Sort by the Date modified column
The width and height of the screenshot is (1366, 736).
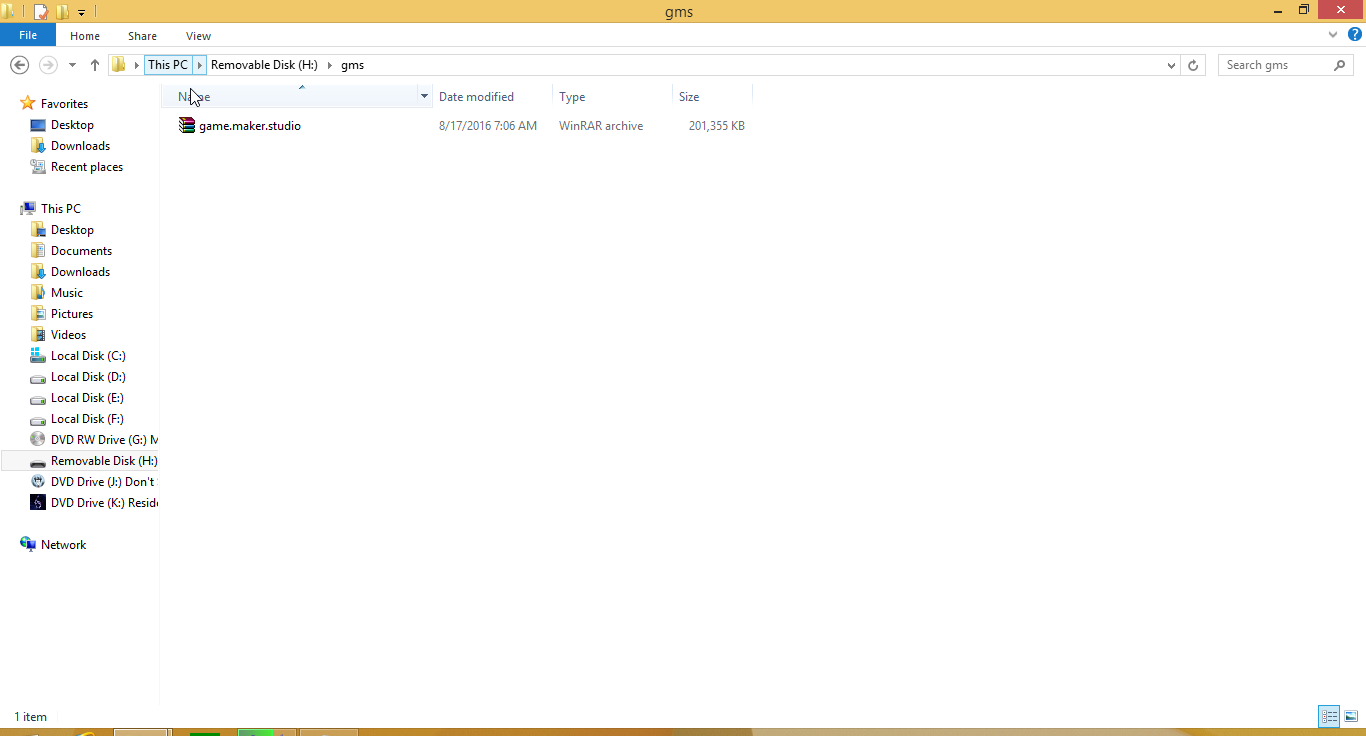(x=476, y=97)
